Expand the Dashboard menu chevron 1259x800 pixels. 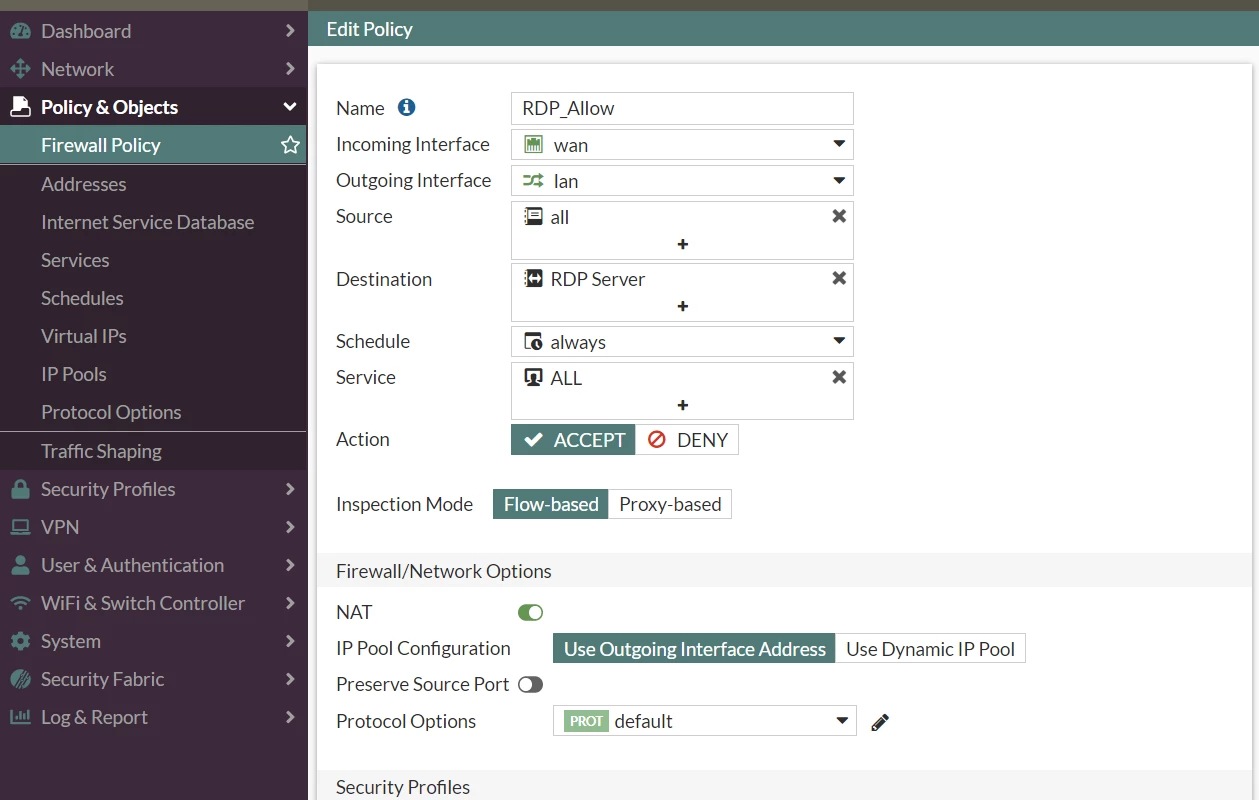point(290,31)
